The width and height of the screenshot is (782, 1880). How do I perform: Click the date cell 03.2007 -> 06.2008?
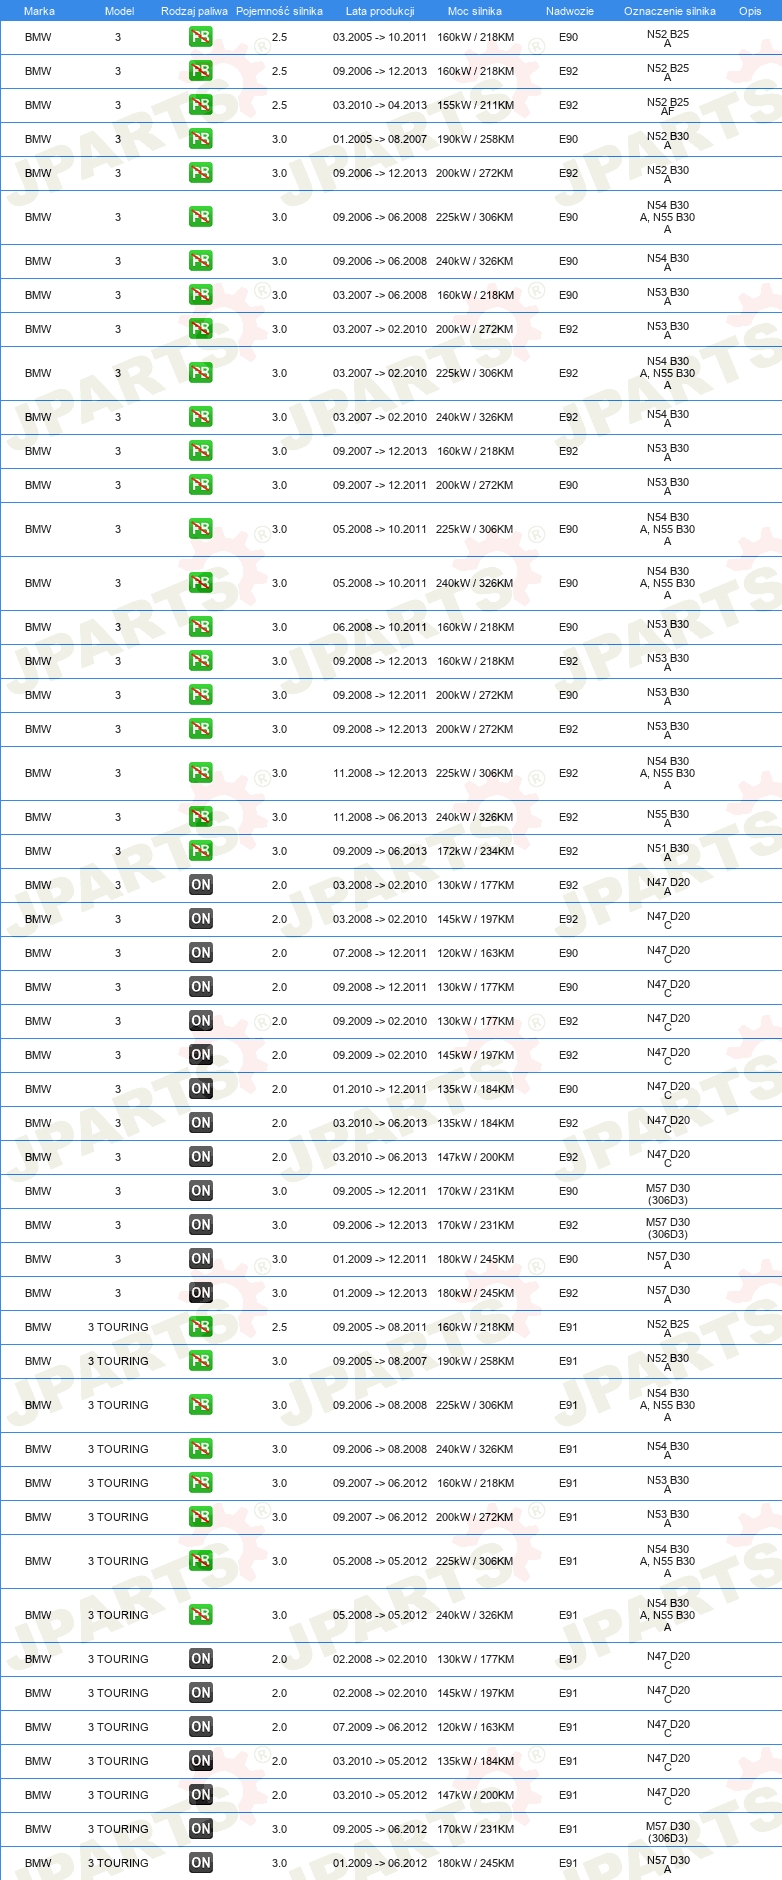[380, 295]
